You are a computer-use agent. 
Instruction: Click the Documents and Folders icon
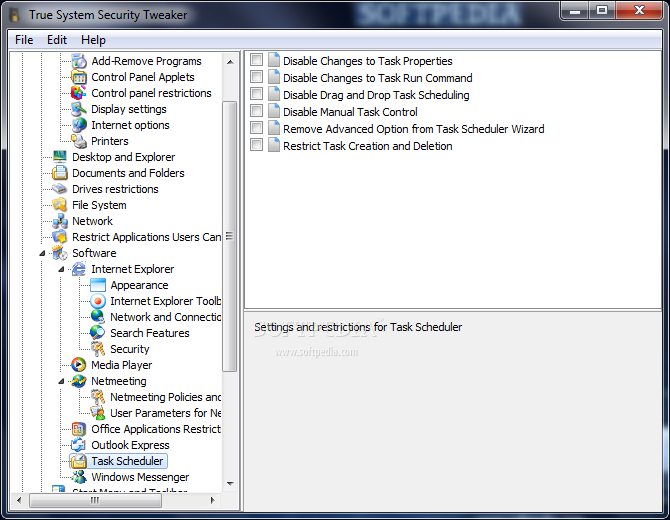coord(59,173)
